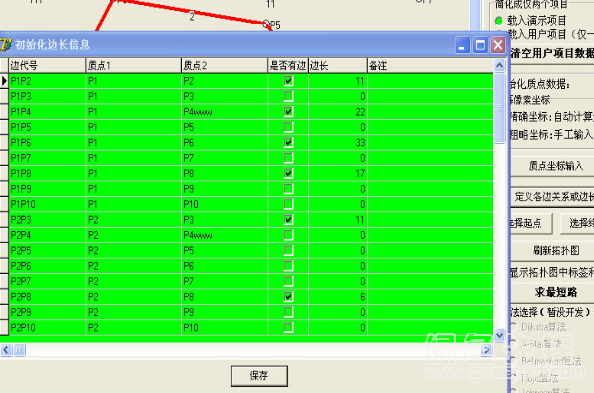The width and height of the screenshot is (594, 393).
Task: Check the edge checkbox for row P1P10
Action: pyautogui.click(x=288, y=204)
